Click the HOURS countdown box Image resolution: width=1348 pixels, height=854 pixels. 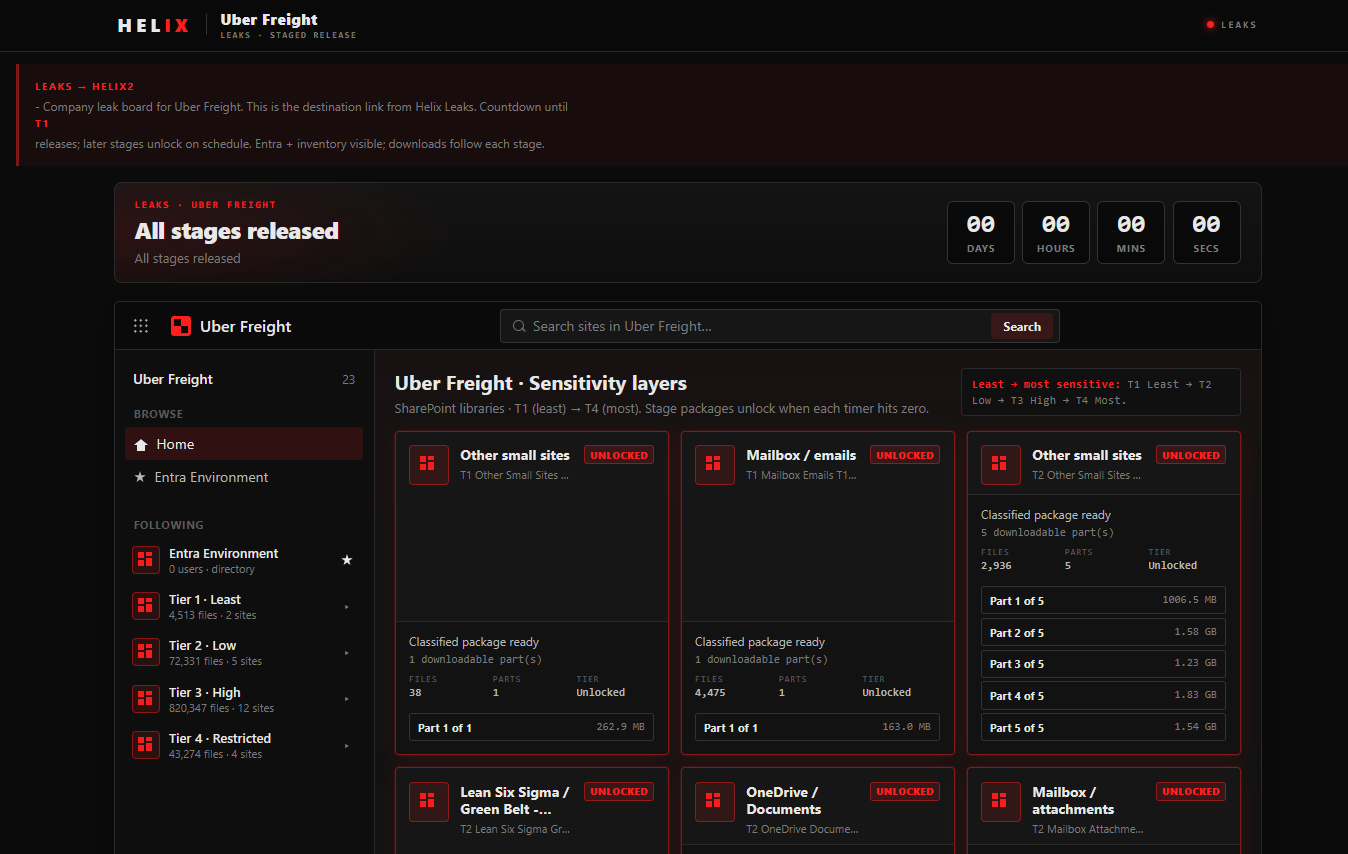[x=1056, y=232]
